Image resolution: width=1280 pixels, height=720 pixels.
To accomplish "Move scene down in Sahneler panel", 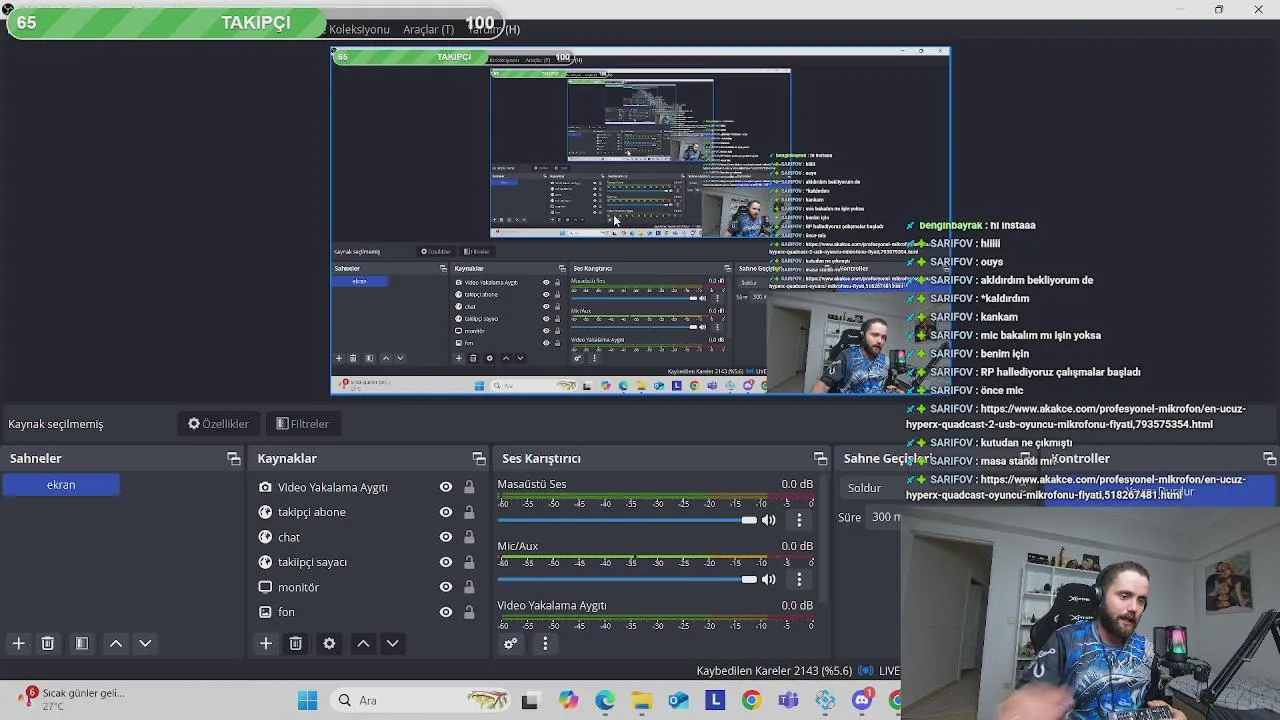I will click(145, 644).
